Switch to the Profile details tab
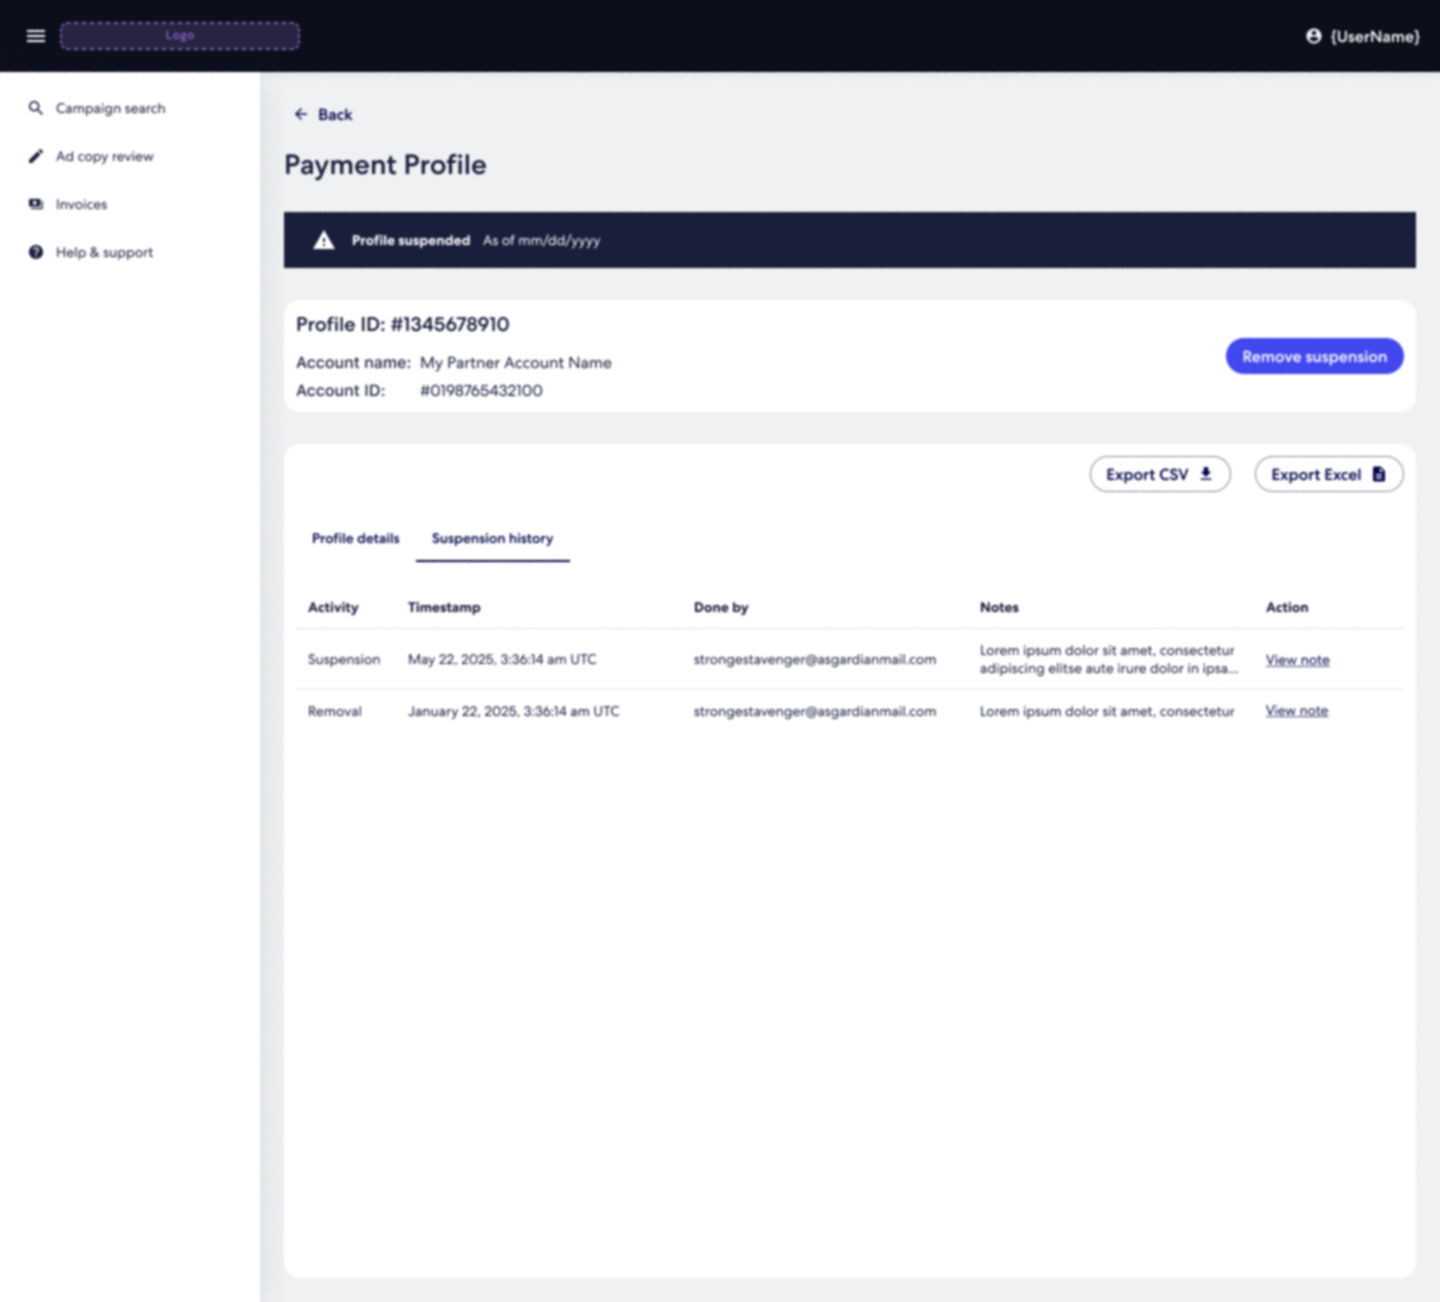This screenshot has height=1302, width=1440. [x=355, y=538]
